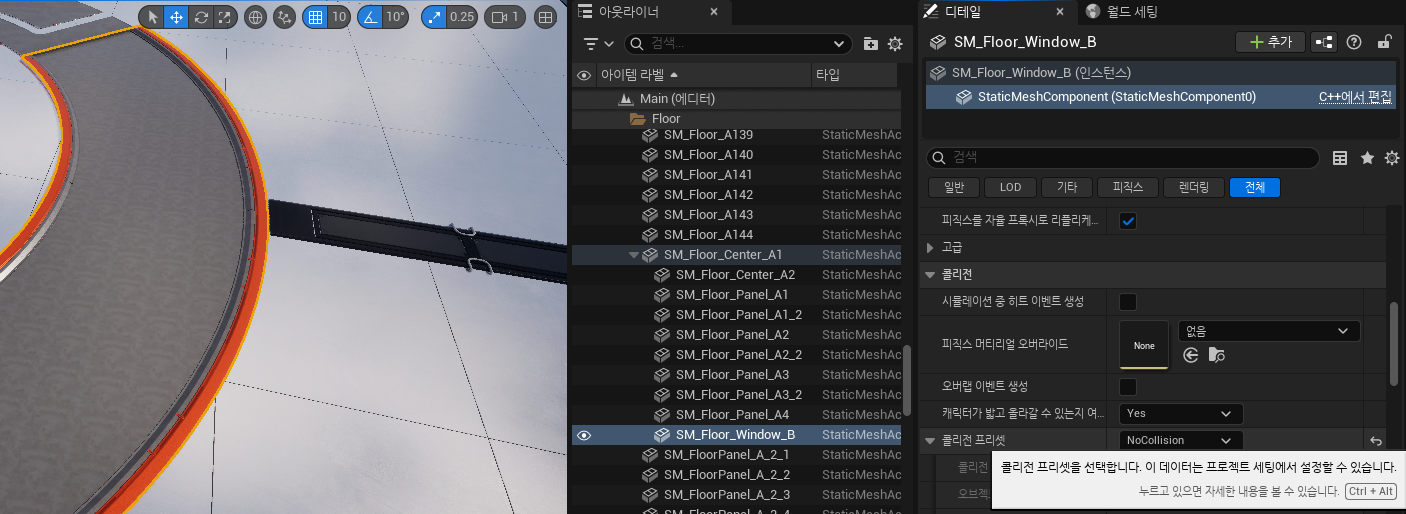Open grid snap size value 10
1406x514 pixels.
click(339, 17)
